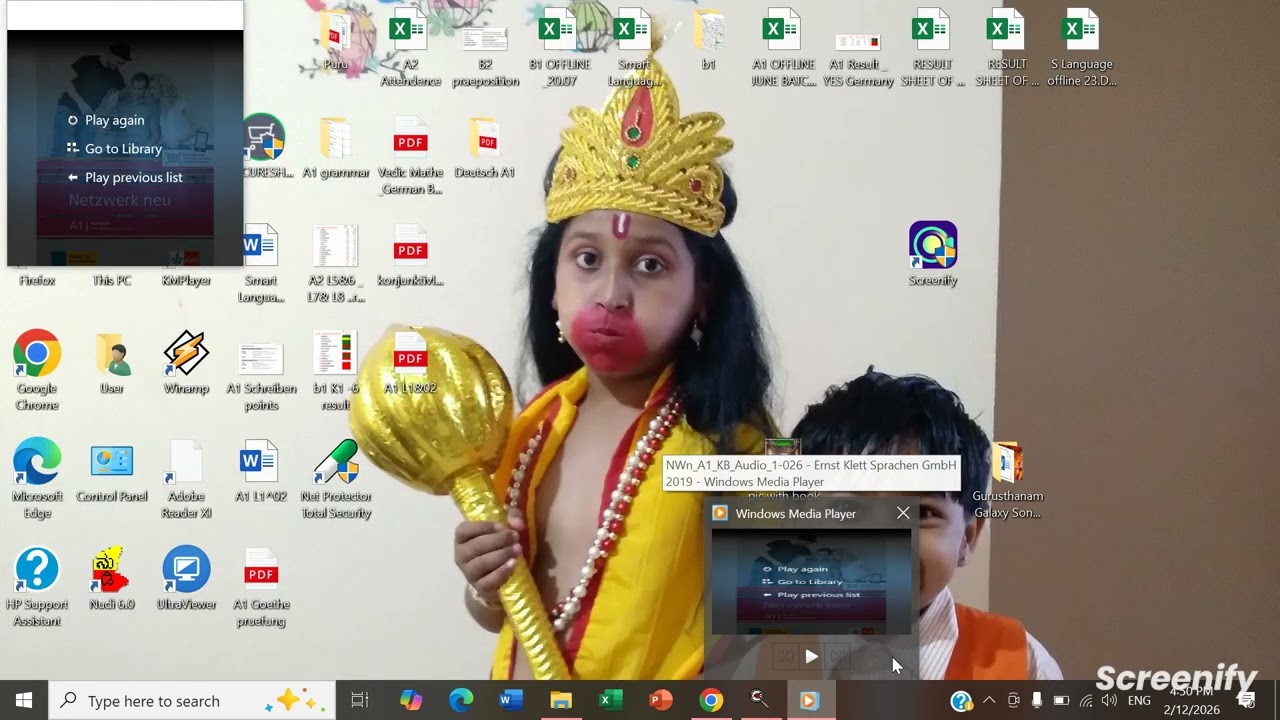Select the B1 OFFLINE_20.07 Excel file
This screenshot has height=720, width=1280.
559,47
